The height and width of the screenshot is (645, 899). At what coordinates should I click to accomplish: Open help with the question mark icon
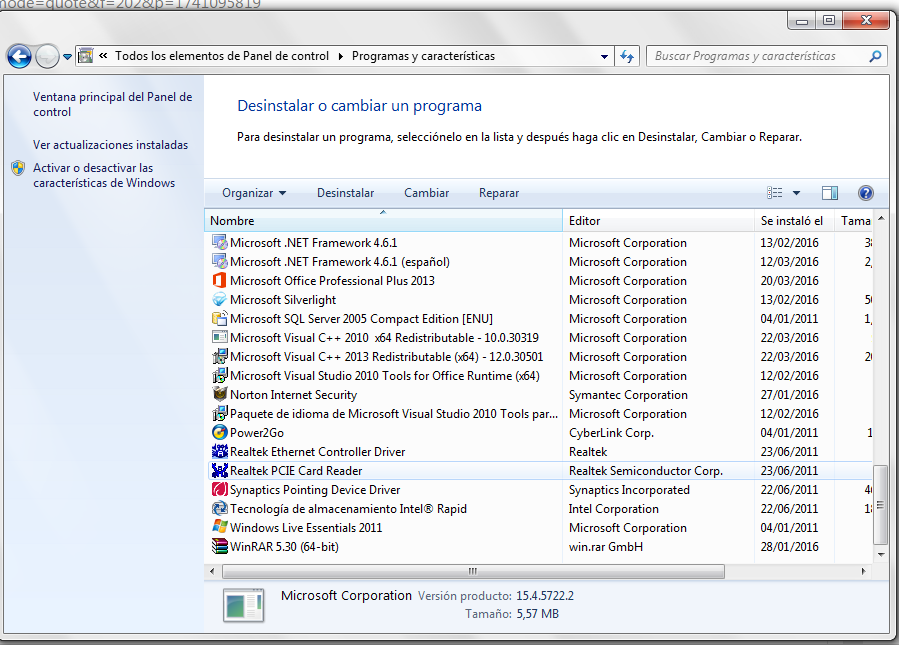866,193
